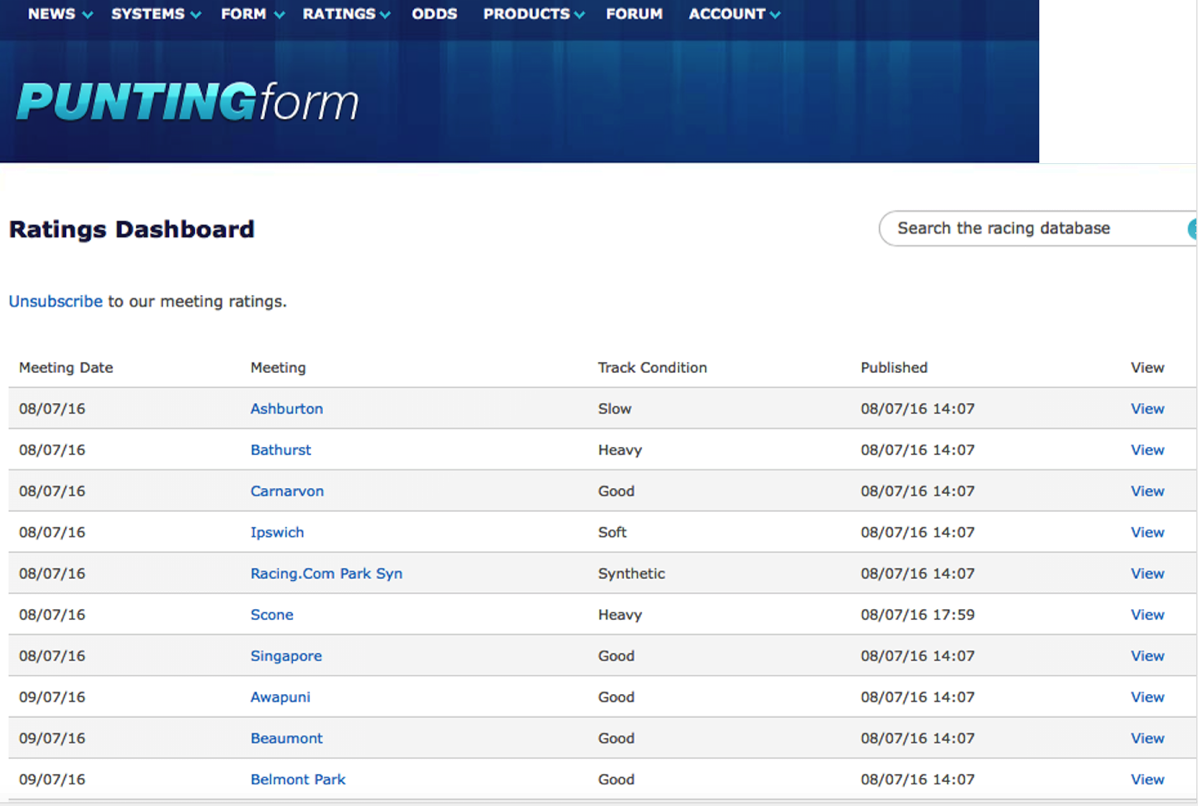This screenshot has height=806, width=1198.
Task: Open the Belmont Park meeting link
Action: point(298,780)
